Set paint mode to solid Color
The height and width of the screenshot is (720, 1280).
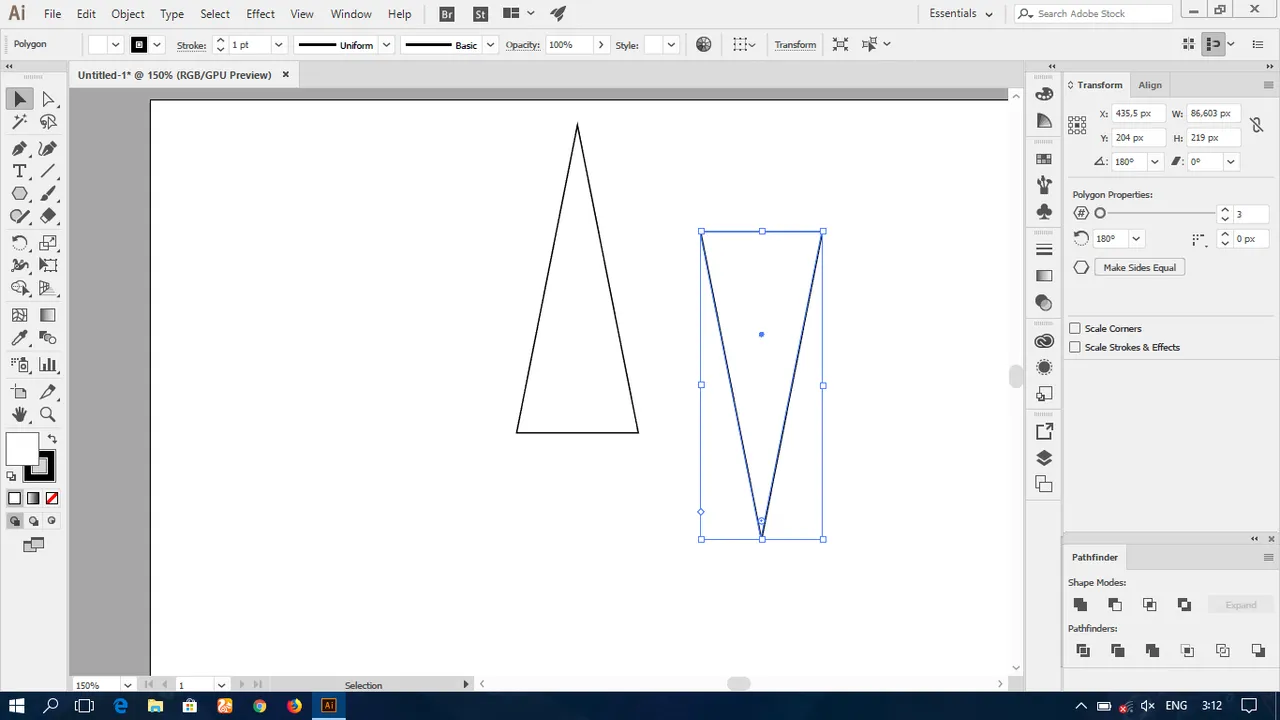(14, 498)
